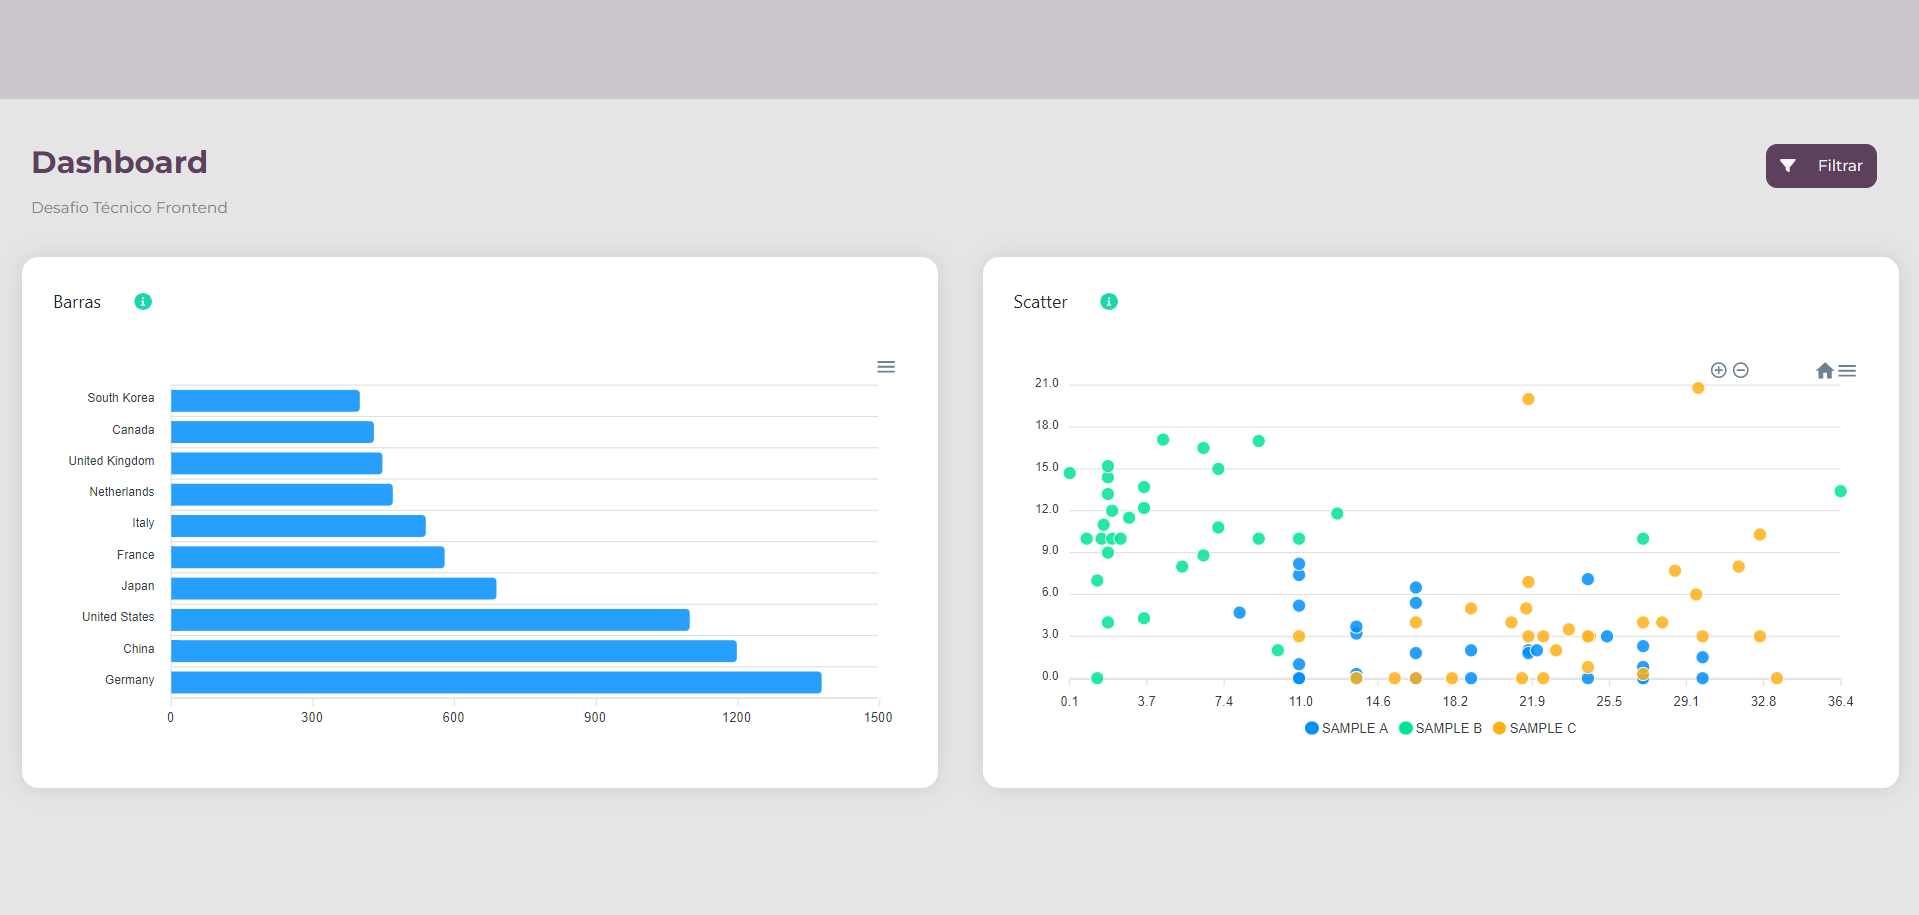Click the Scatter chart zoom-in icon
The height and width of the screenshot is (915, 1919).
coord(1718,370)
